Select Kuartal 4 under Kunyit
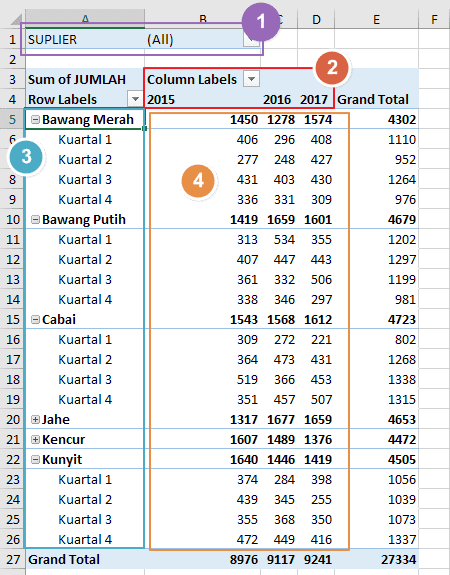The width and height of the screenshot is (450, 575). pos(85,539)
